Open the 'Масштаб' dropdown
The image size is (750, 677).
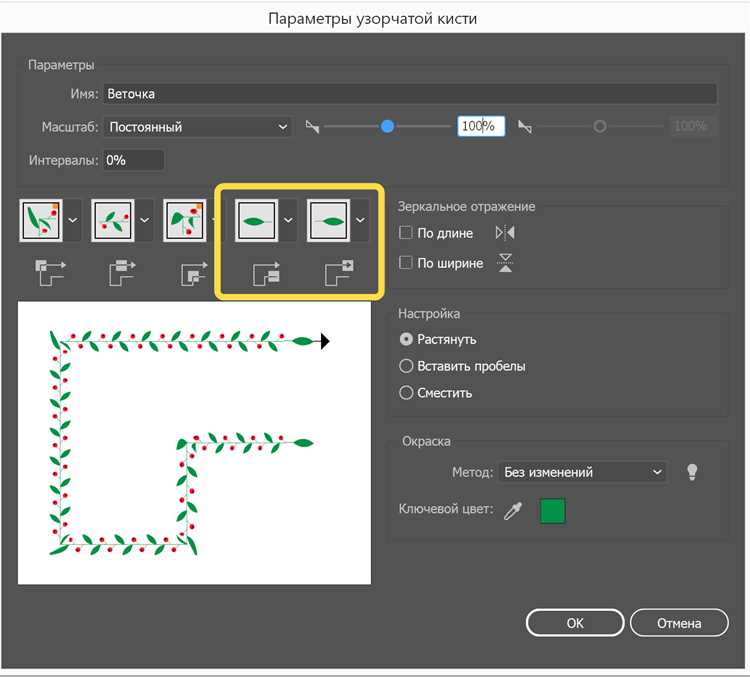(197, 127)
